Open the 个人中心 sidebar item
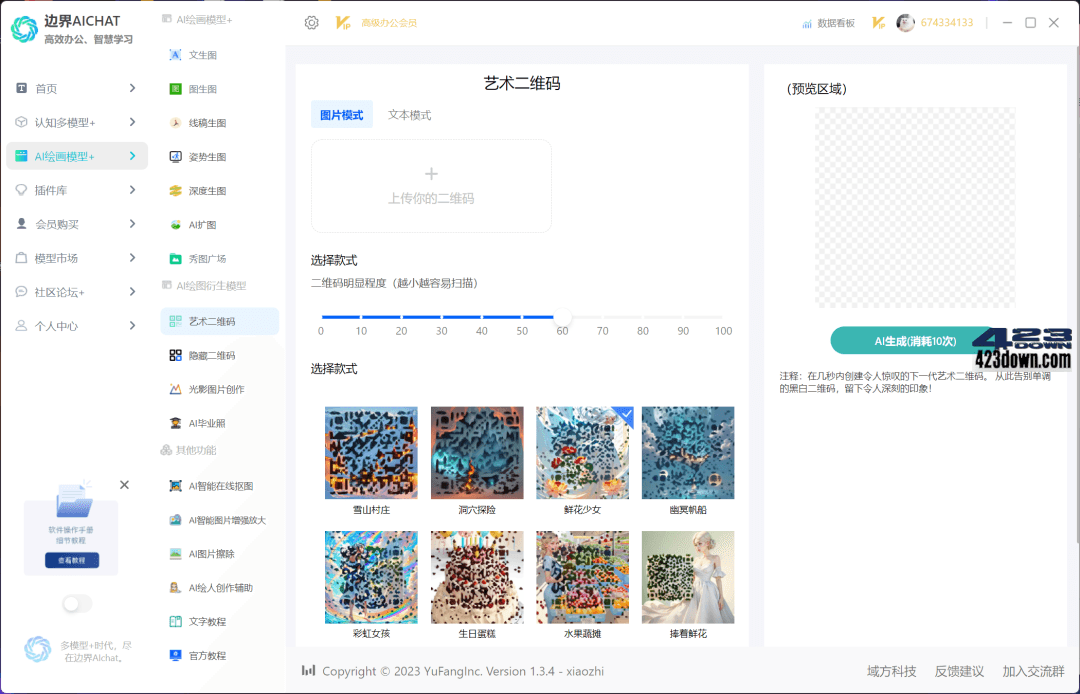The image size is (1080, 694). pyautogui.click(x=76, y=326)
